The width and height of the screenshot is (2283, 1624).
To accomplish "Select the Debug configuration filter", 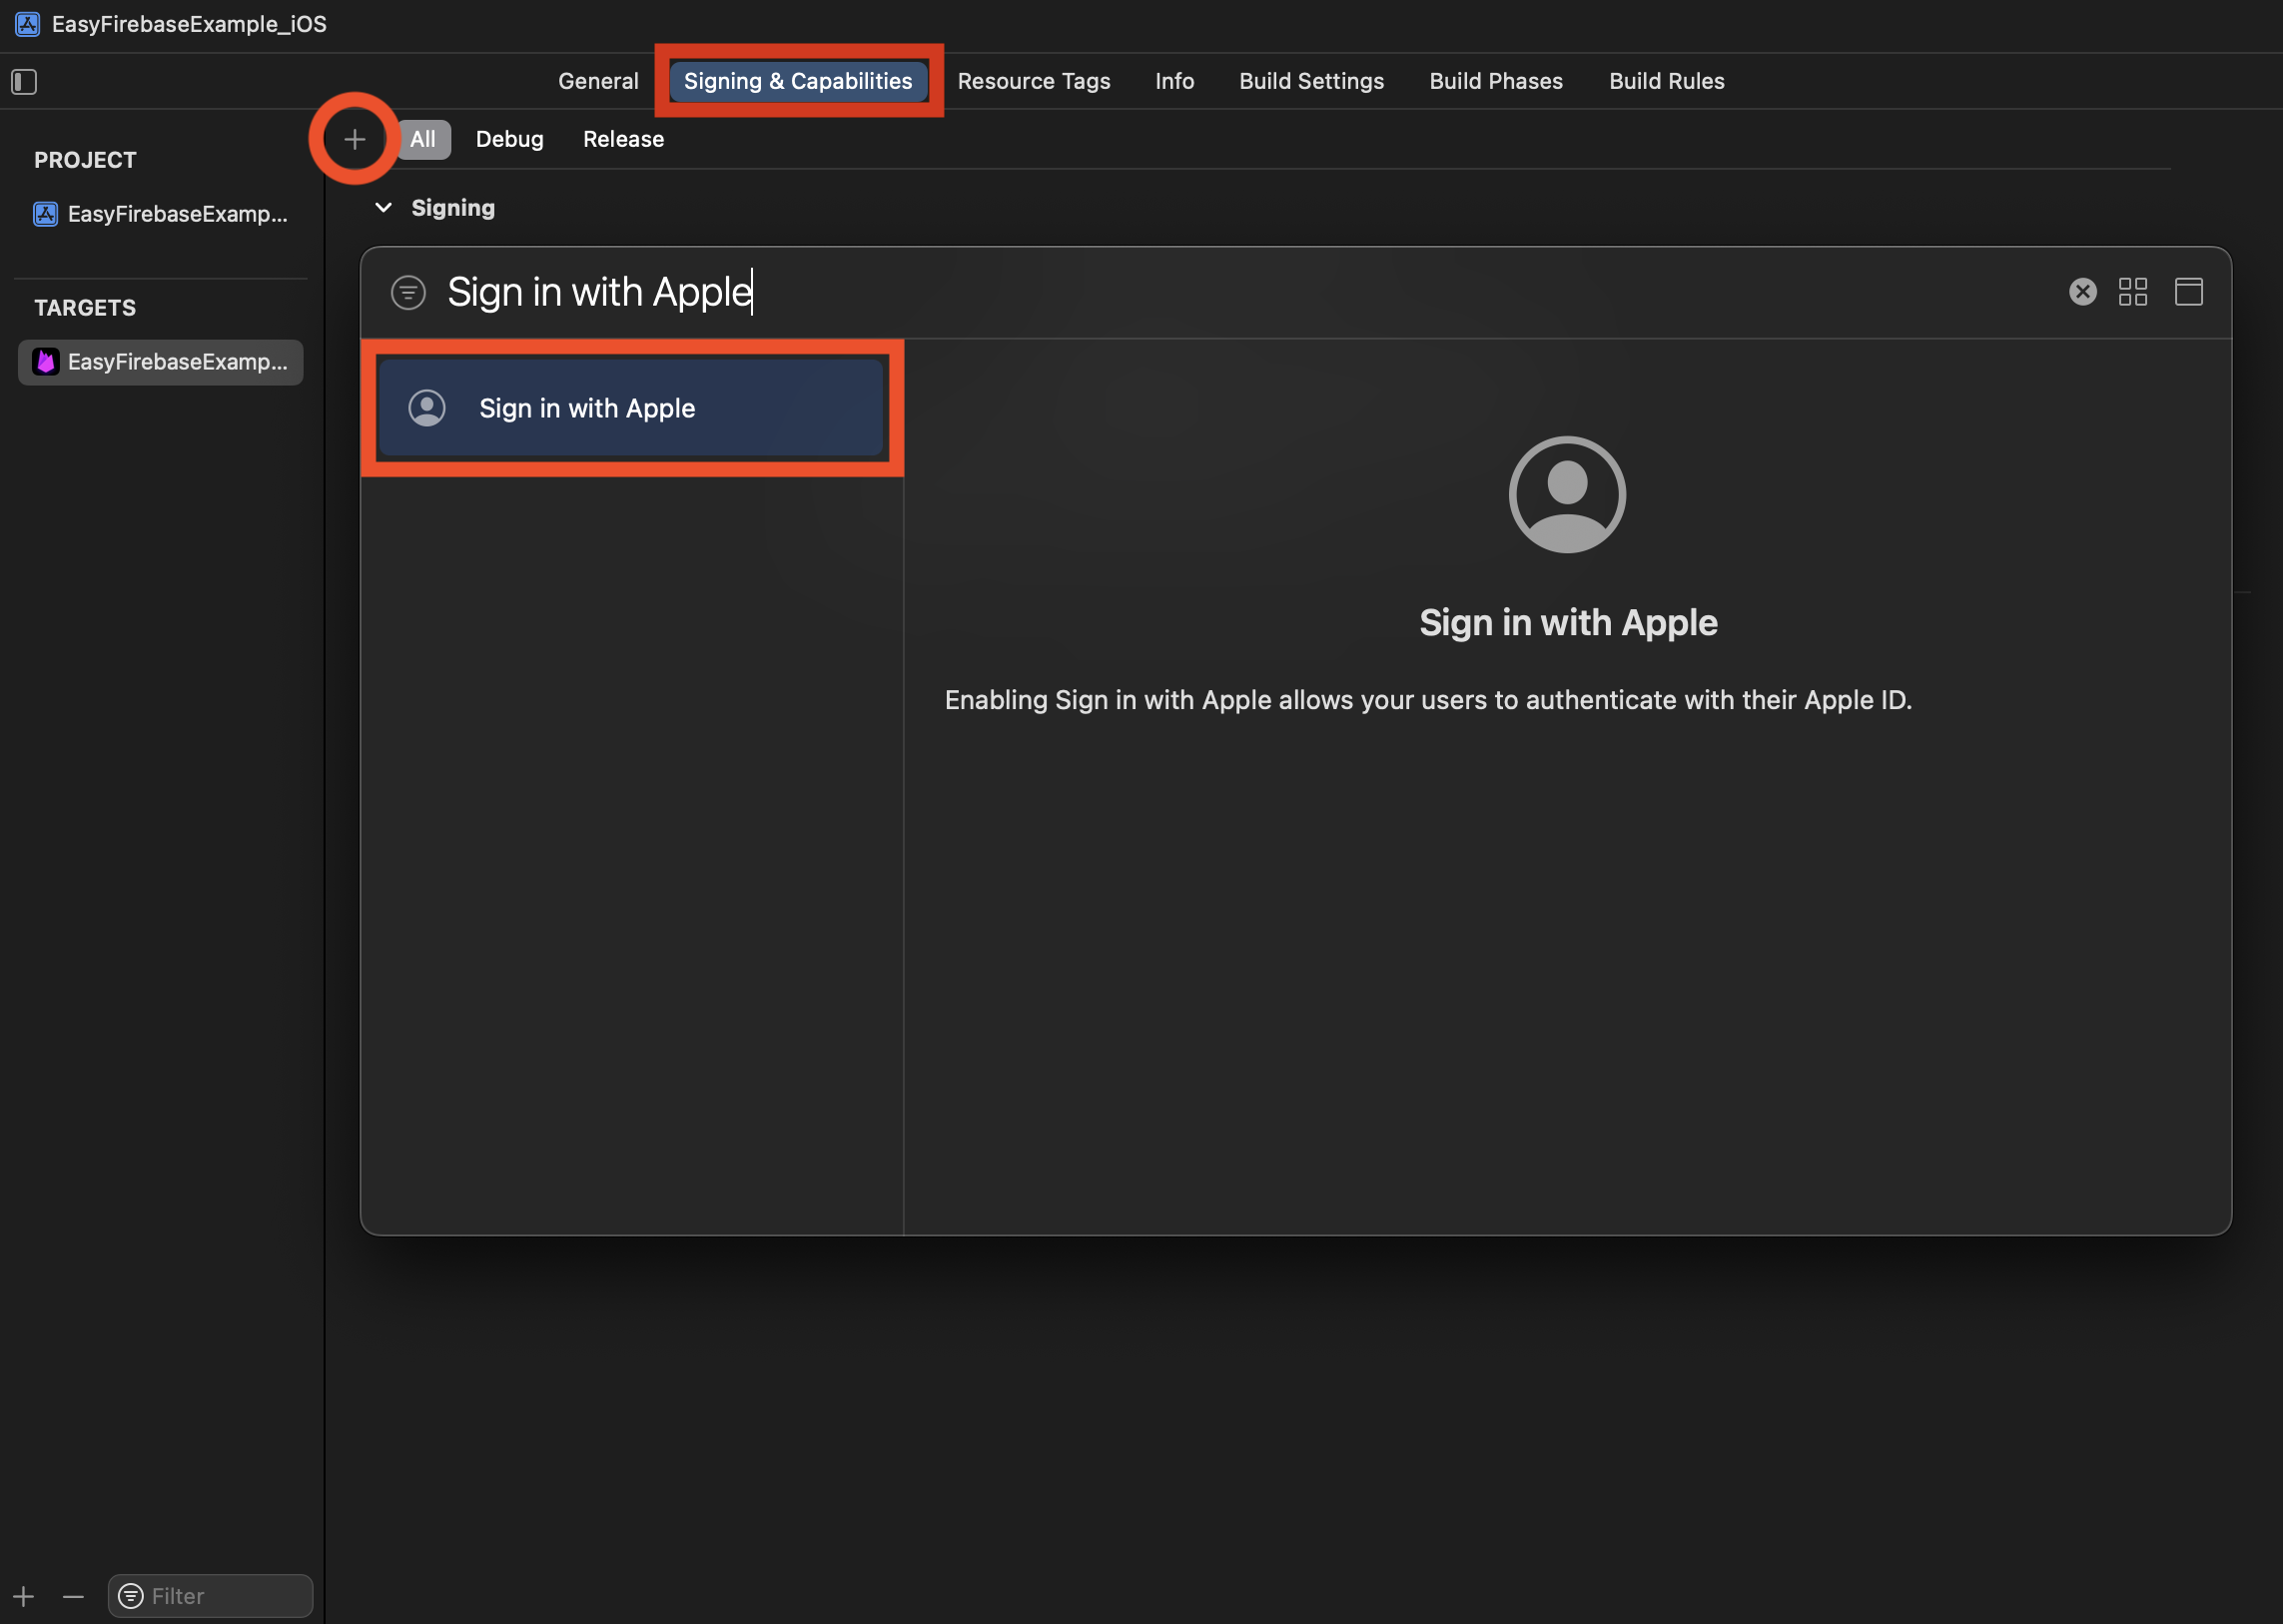I will pos(509,139).
